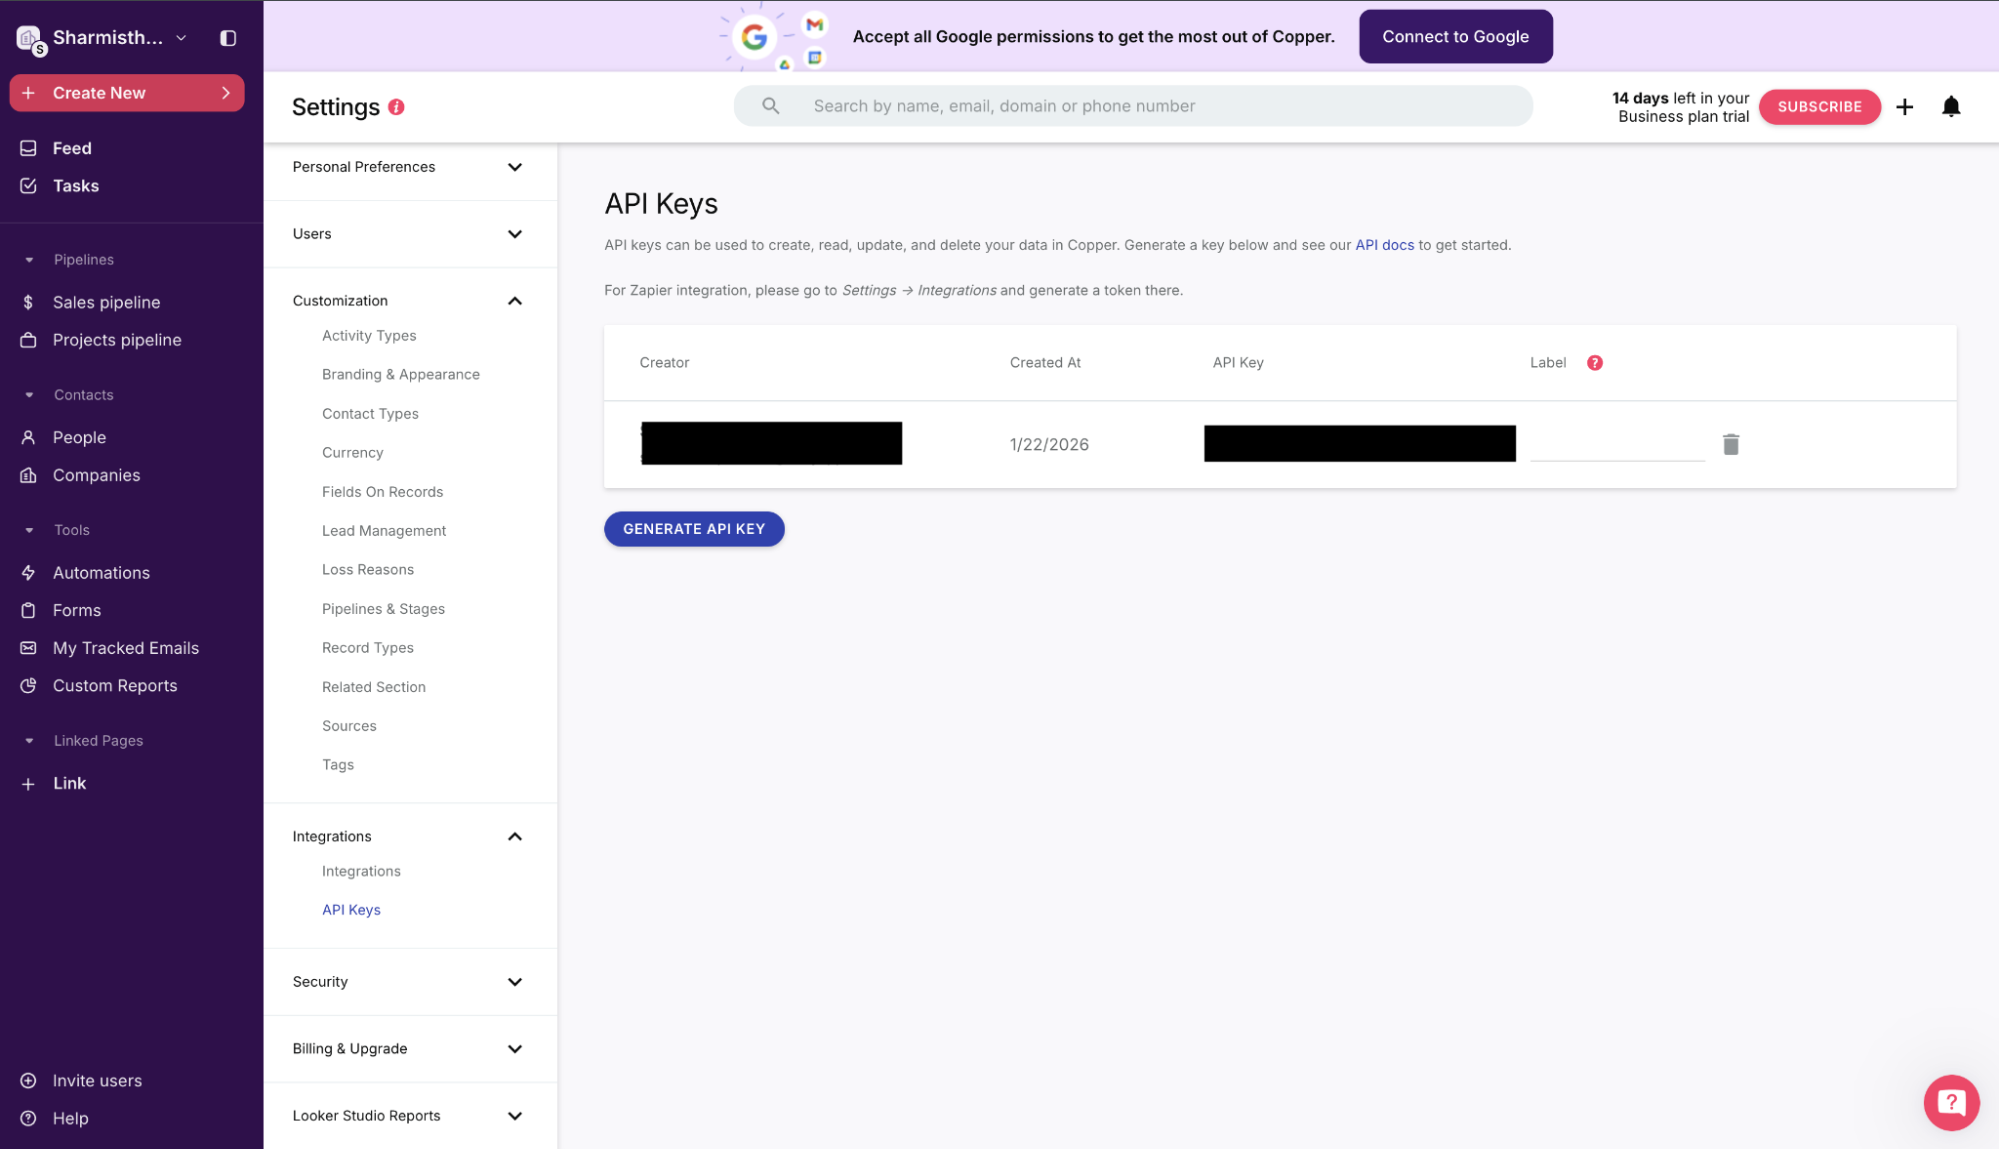Open the help chat bubble

pyautogui.click(x=1950, y=1102)
